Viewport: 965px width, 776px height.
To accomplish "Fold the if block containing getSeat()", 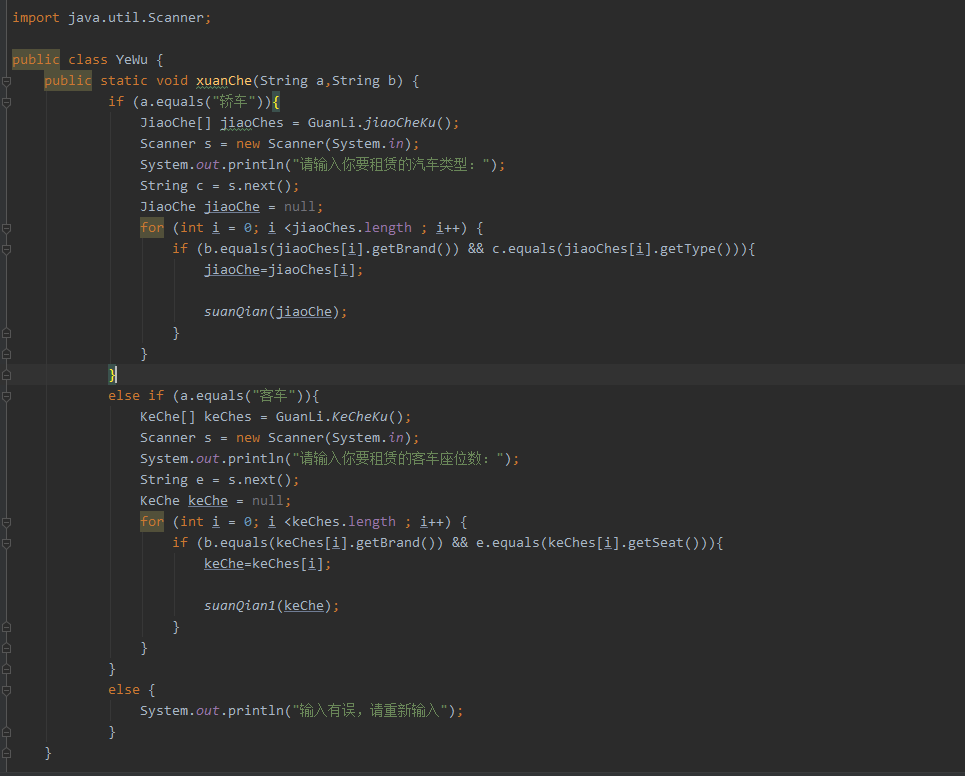I will 6,543.
